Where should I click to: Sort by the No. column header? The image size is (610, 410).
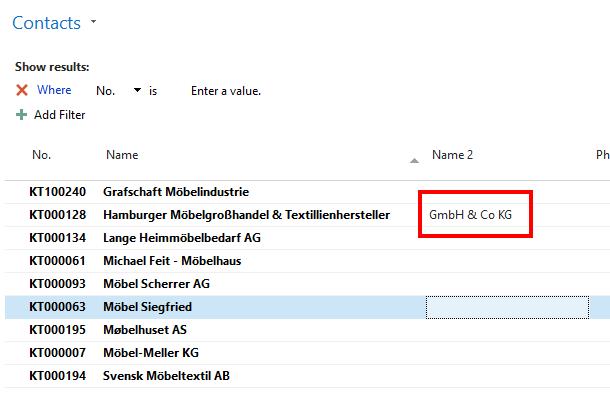pos(42,155)
